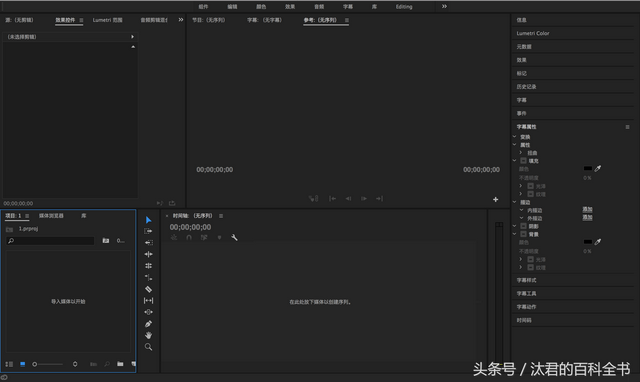Show more workspaces via top overflow chevron
The width and height of the screenshot is (640, 382).
(444, 6)
